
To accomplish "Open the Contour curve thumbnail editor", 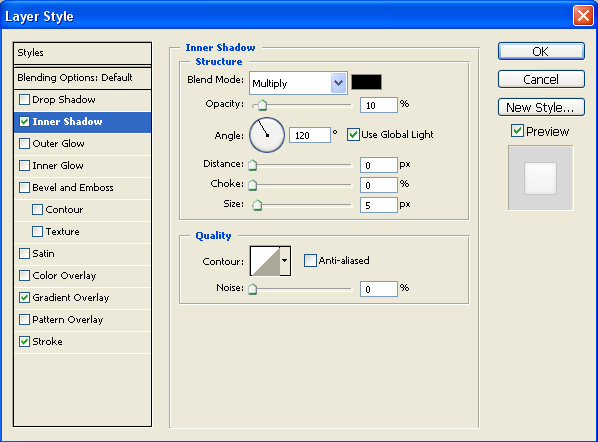I will [265, 261].
